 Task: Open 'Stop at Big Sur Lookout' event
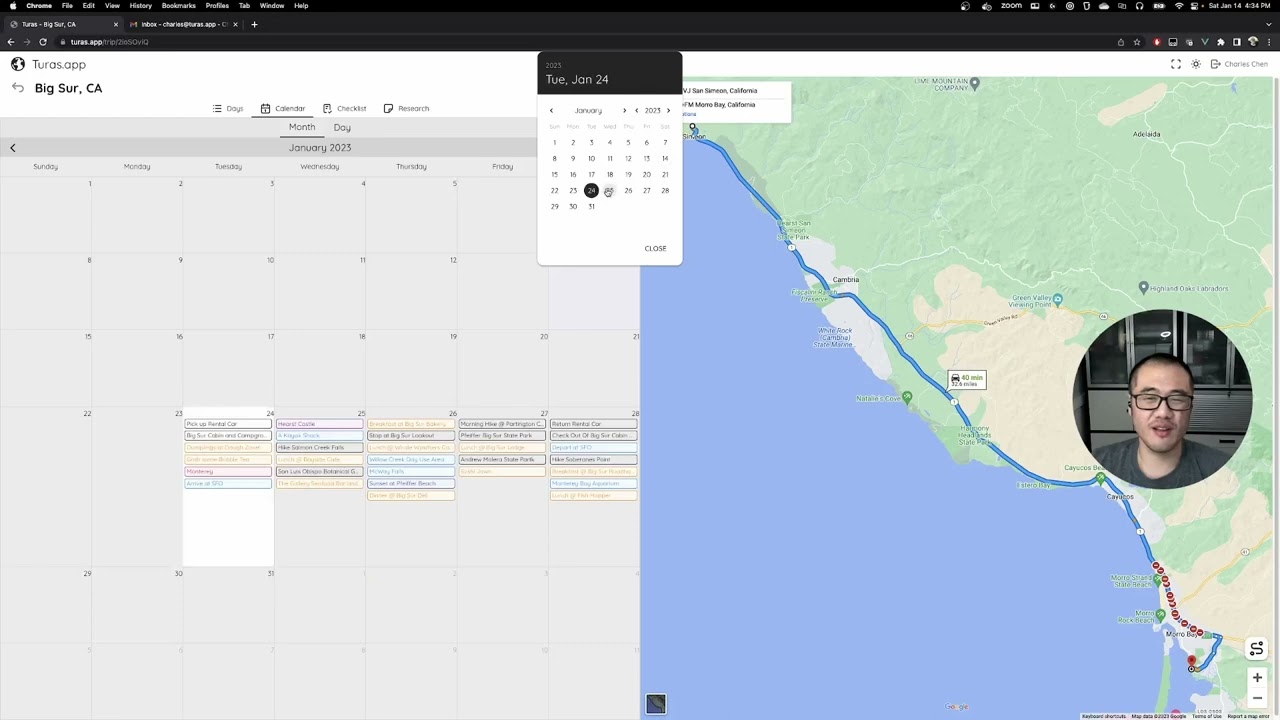click(x=411, y=436)
